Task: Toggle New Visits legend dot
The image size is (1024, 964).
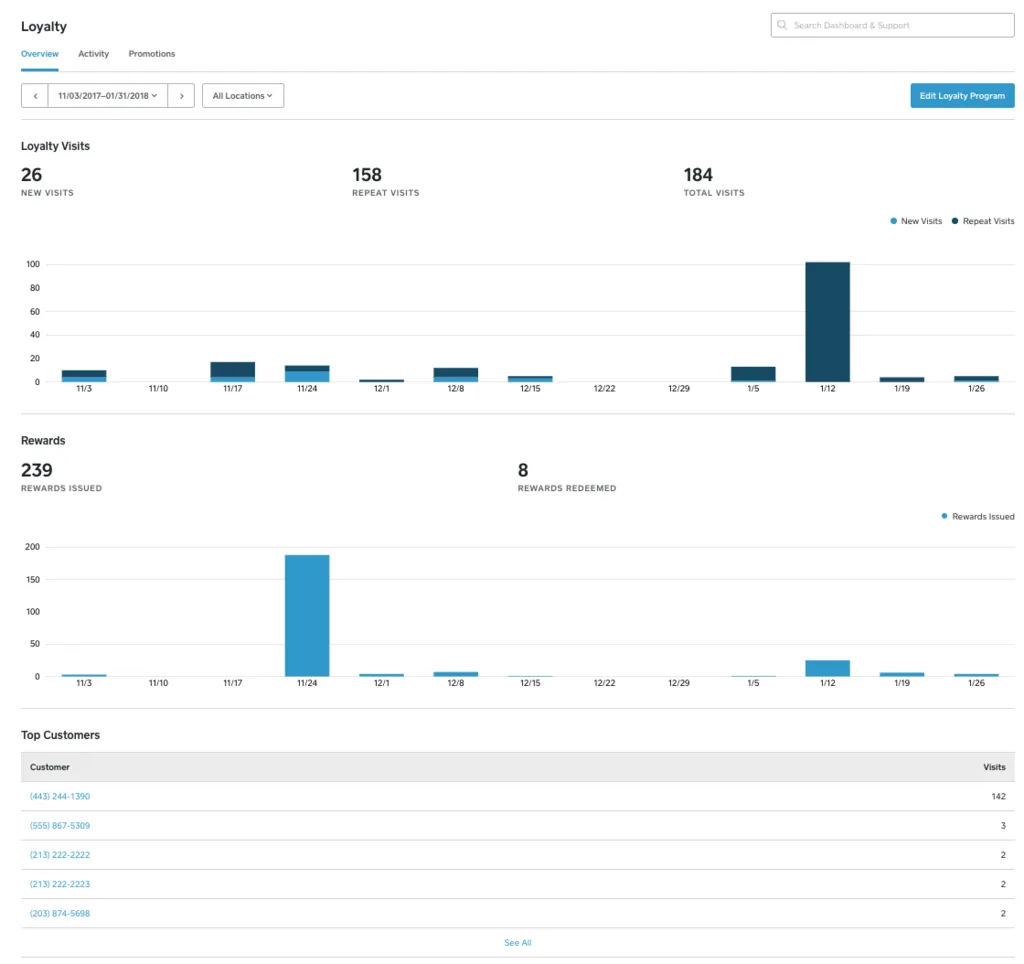Action: [x=893, y=221]
